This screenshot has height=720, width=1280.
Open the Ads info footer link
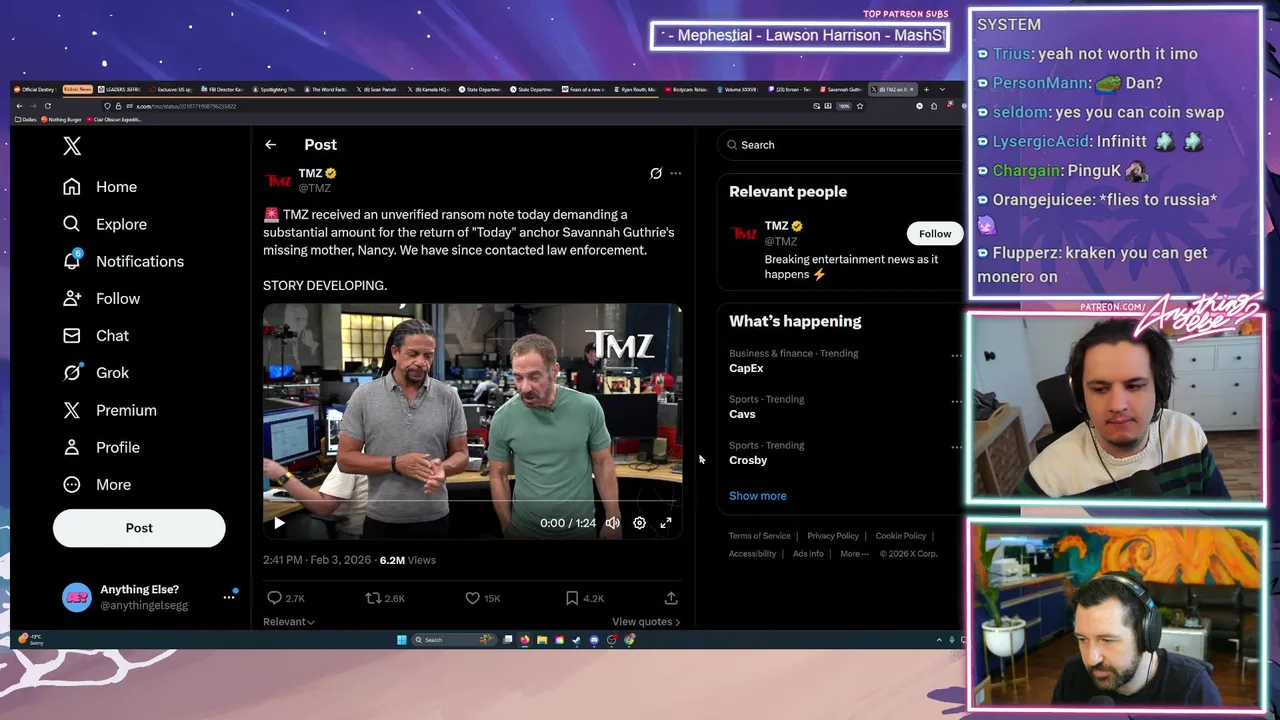click(x=808, y=554)
